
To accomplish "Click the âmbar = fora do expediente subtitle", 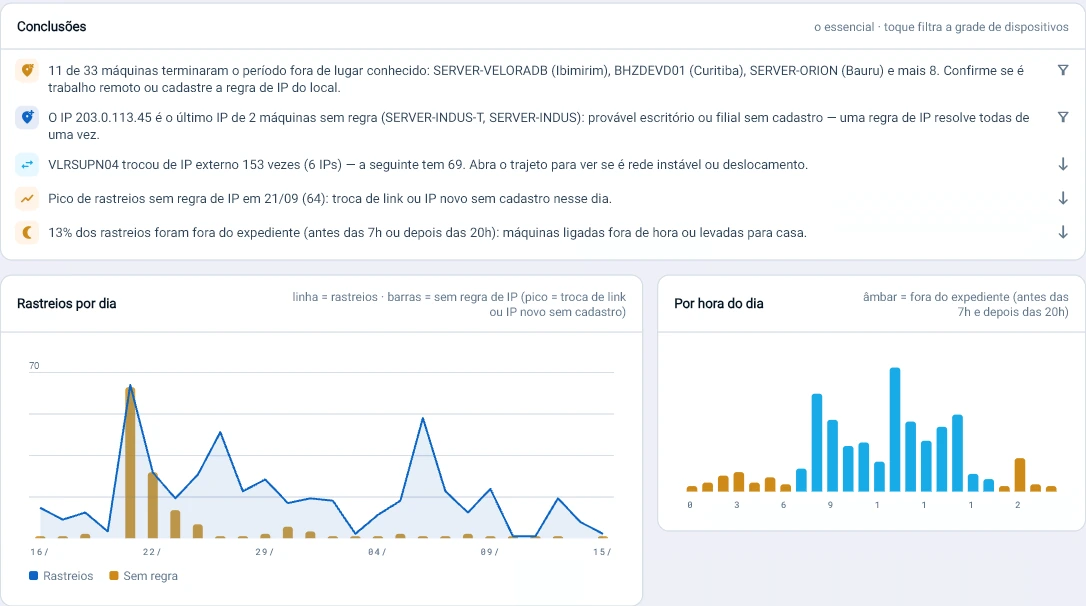I will pyautogui.click(x=965, y=305).
